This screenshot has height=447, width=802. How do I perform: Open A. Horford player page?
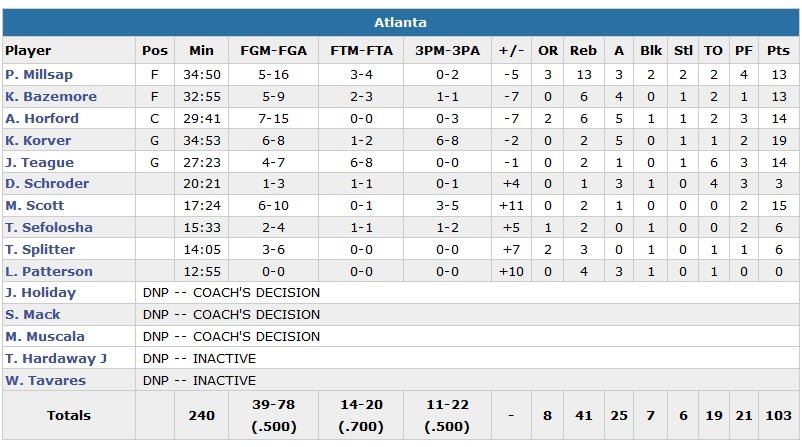(41, 119)
